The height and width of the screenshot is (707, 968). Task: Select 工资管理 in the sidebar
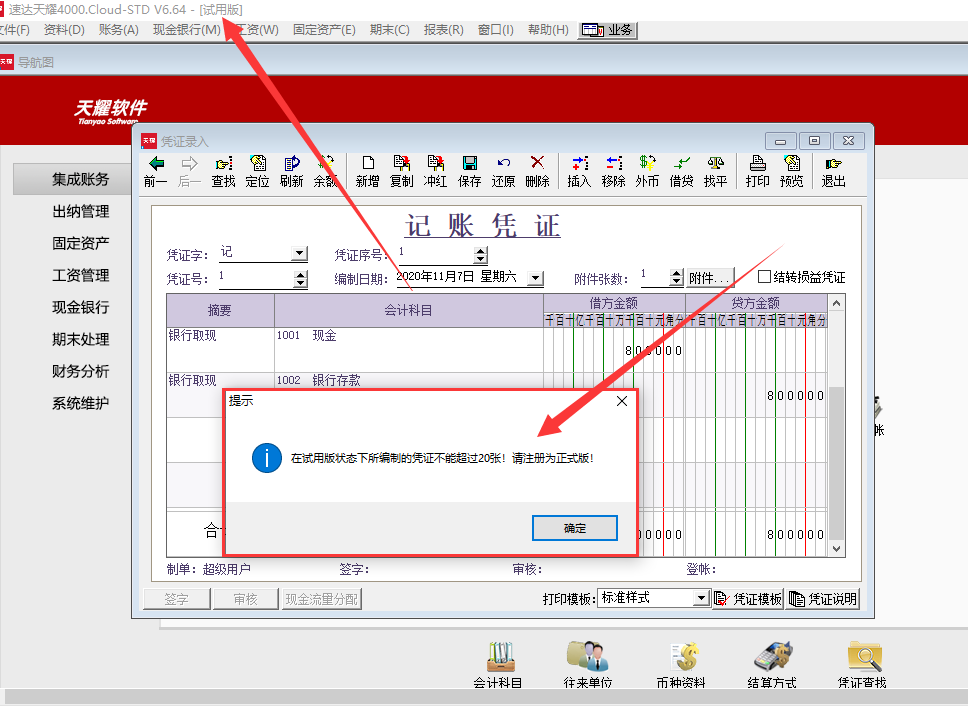[80, 275]
